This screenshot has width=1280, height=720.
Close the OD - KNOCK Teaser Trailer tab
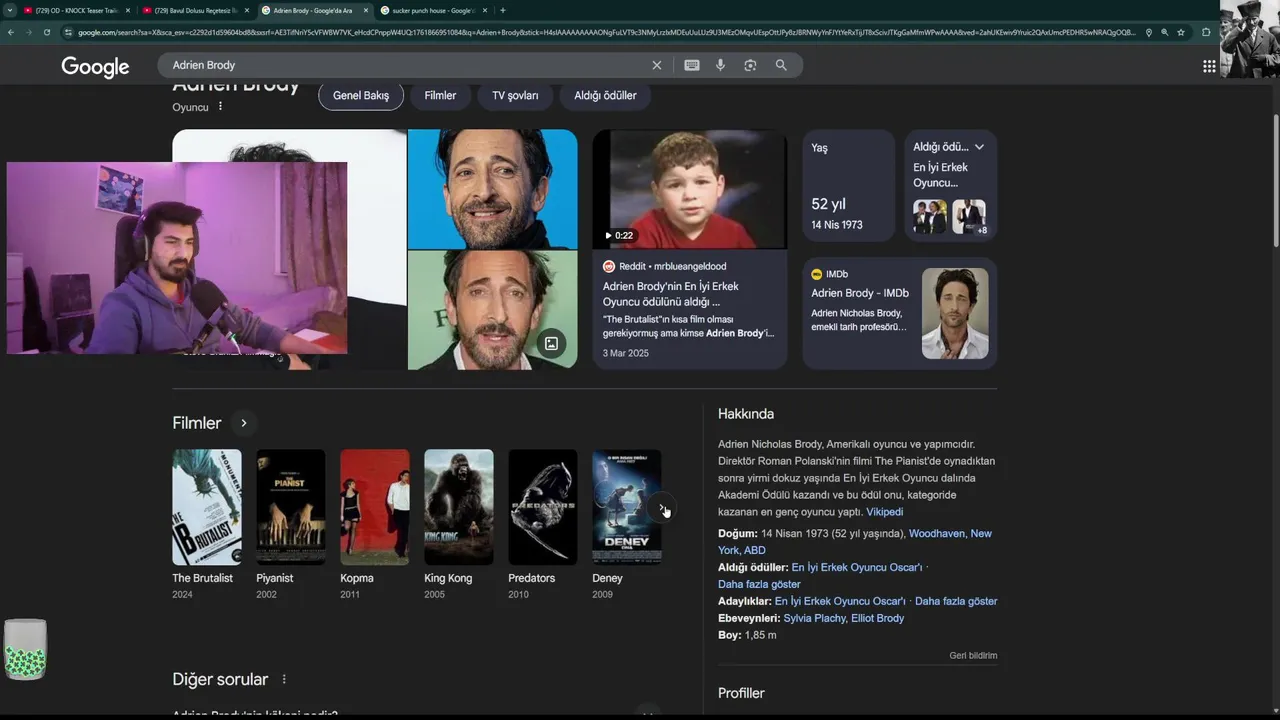(128, 10)
